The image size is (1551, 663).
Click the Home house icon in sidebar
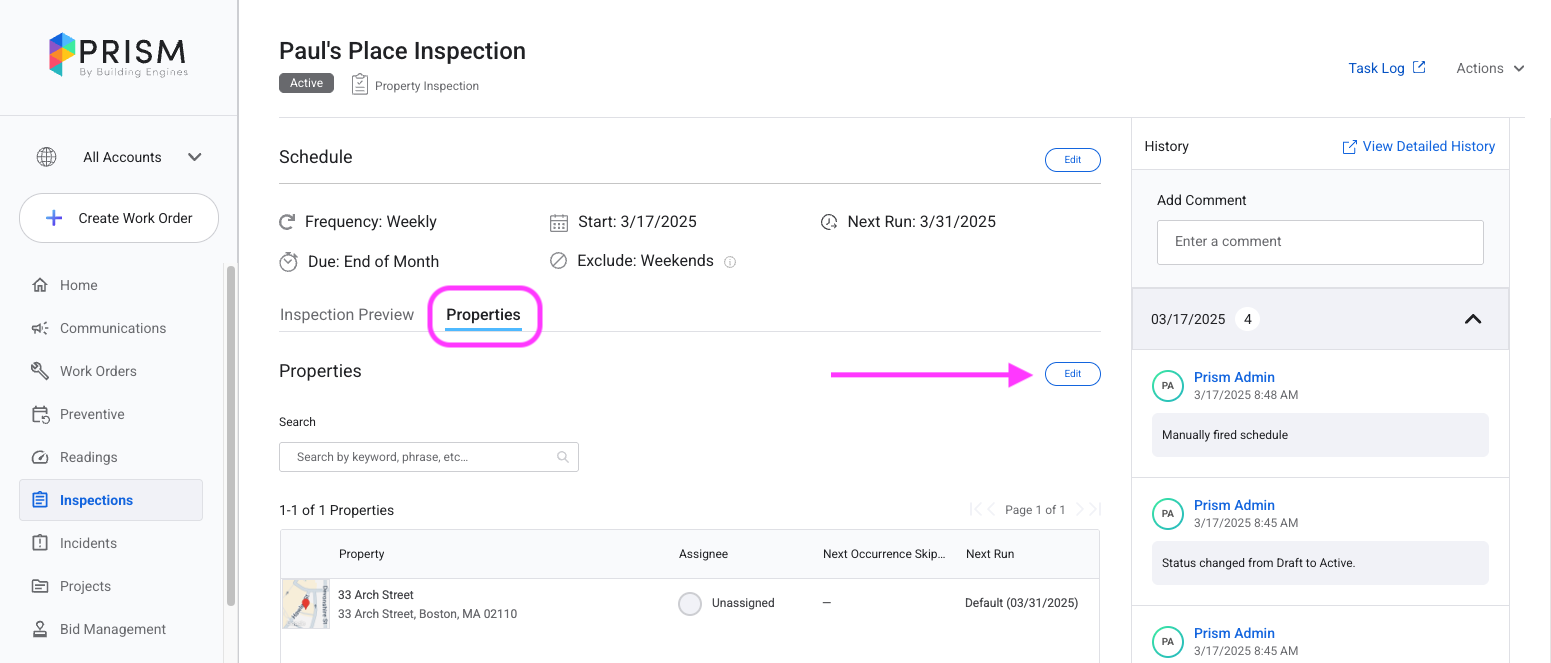pyautogui.click(x=40, y=285)
